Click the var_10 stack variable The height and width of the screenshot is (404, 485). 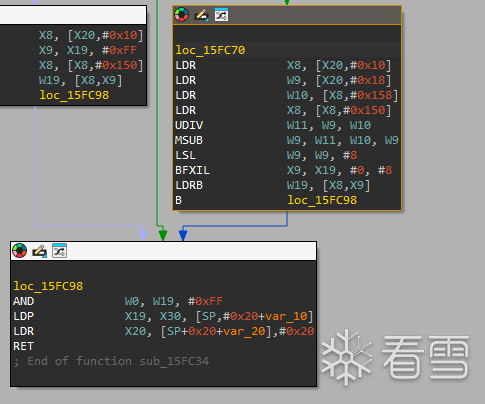286,316
